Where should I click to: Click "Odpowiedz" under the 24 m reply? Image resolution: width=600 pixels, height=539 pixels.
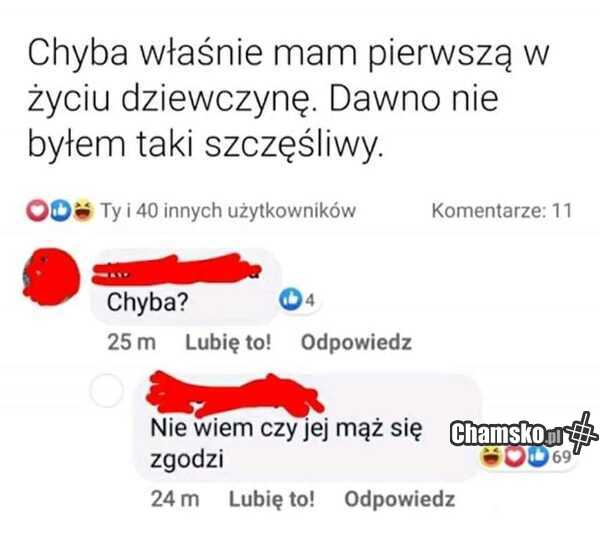[400, 499]
